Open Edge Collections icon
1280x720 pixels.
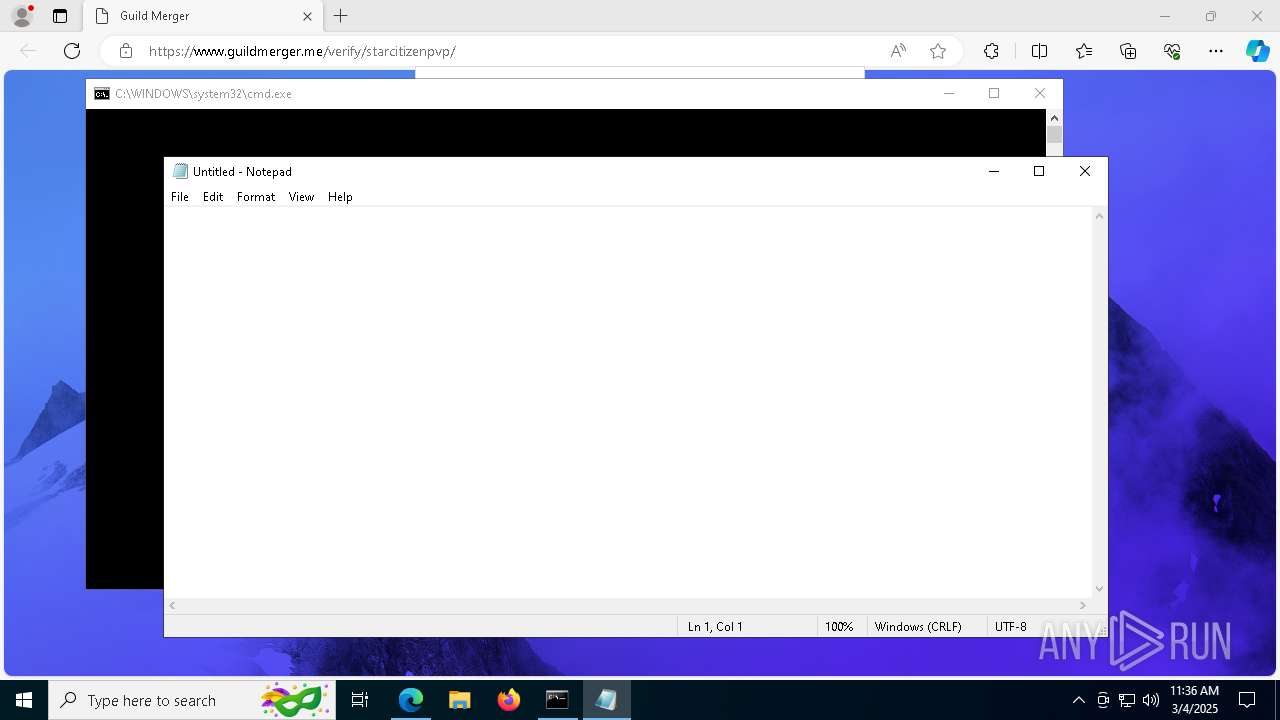coord(1128,51)
